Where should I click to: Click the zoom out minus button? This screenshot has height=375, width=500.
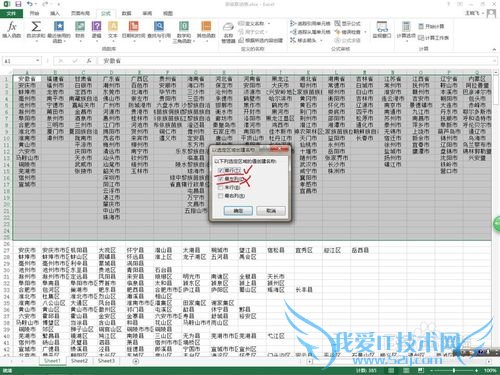point(432,371)
